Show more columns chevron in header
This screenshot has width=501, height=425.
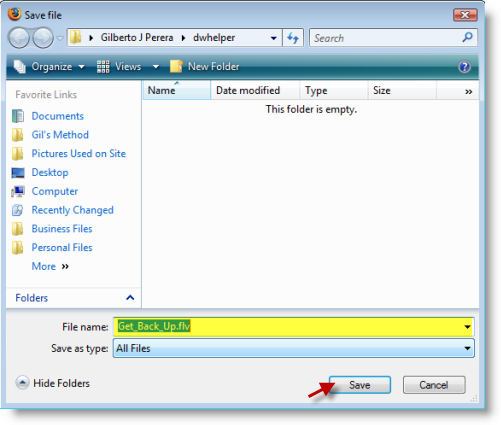pos(468,91)
